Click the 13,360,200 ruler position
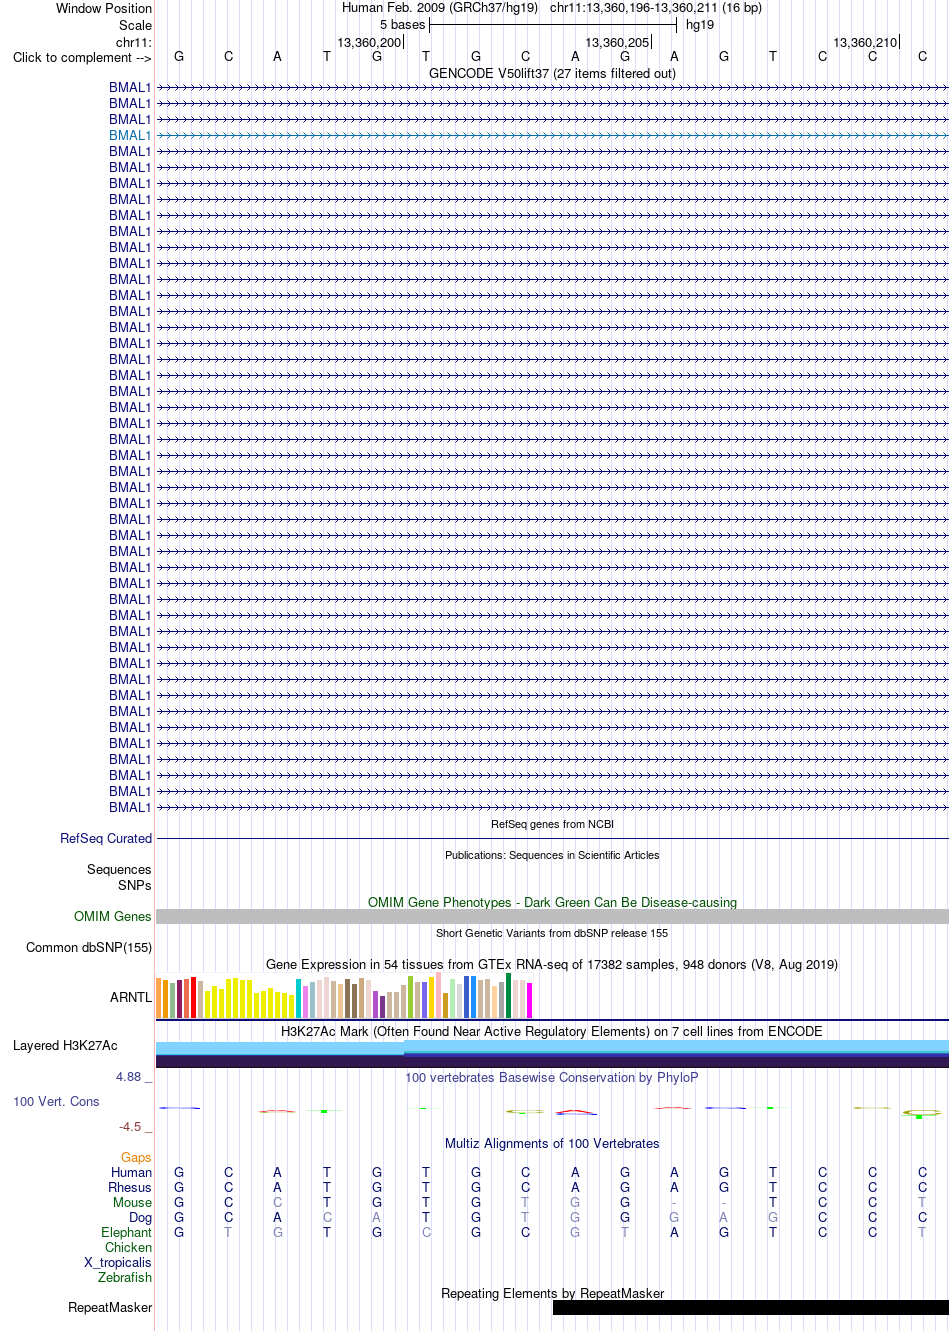The image size is (950, 1331). [369, 42]
